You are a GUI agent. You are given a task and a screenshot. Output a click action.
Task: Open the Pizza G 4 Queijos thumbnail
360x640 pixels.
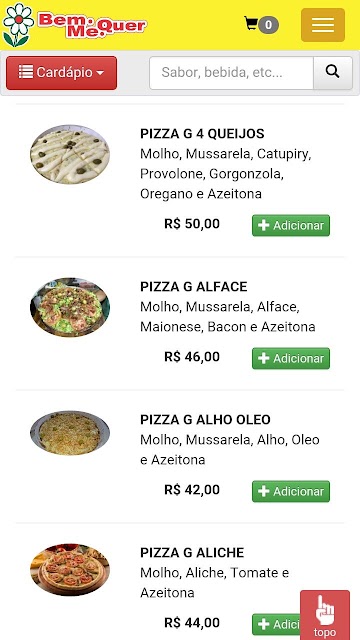pyautogui.click(x=70, y=154)
